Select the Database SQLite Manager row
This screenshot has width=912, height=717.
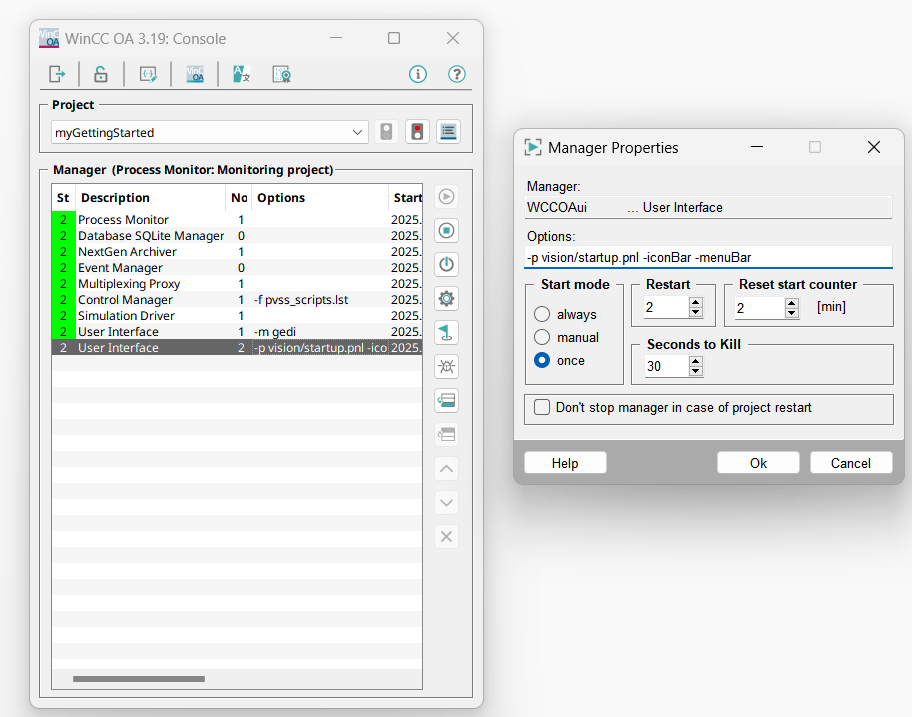237,236
